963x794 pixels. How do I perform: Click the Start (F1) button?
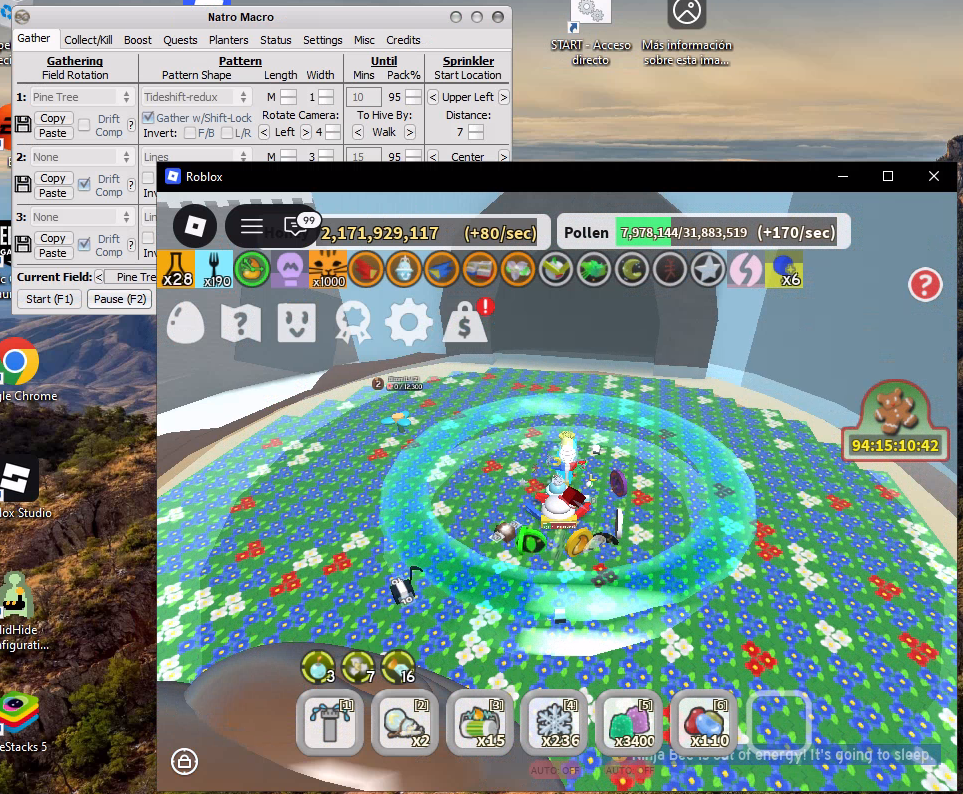point(50,299)
